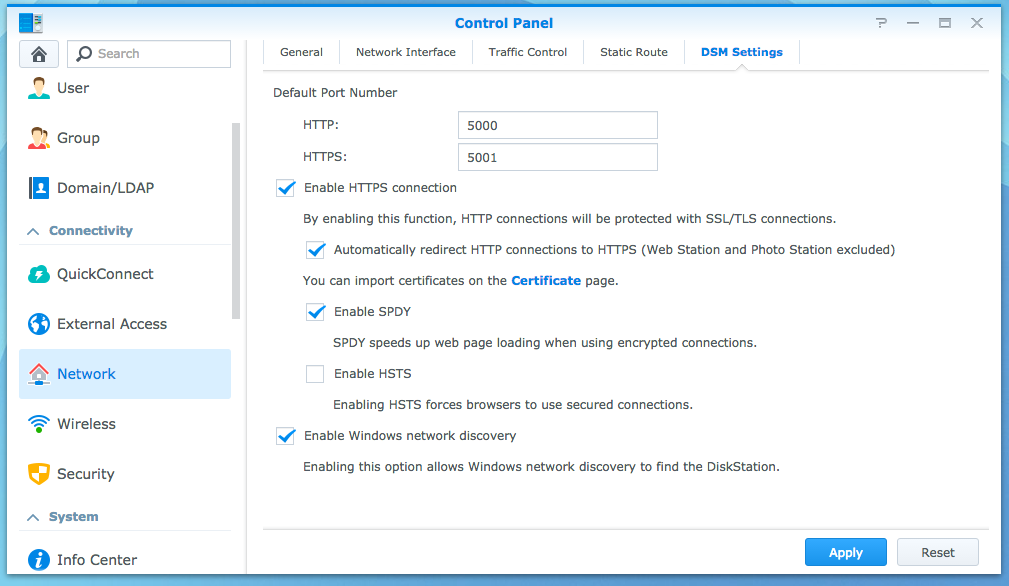Switch to the Traffic Control tab
The height and width of the screenshot is (586, 1009).
click(x=527, y=52)
